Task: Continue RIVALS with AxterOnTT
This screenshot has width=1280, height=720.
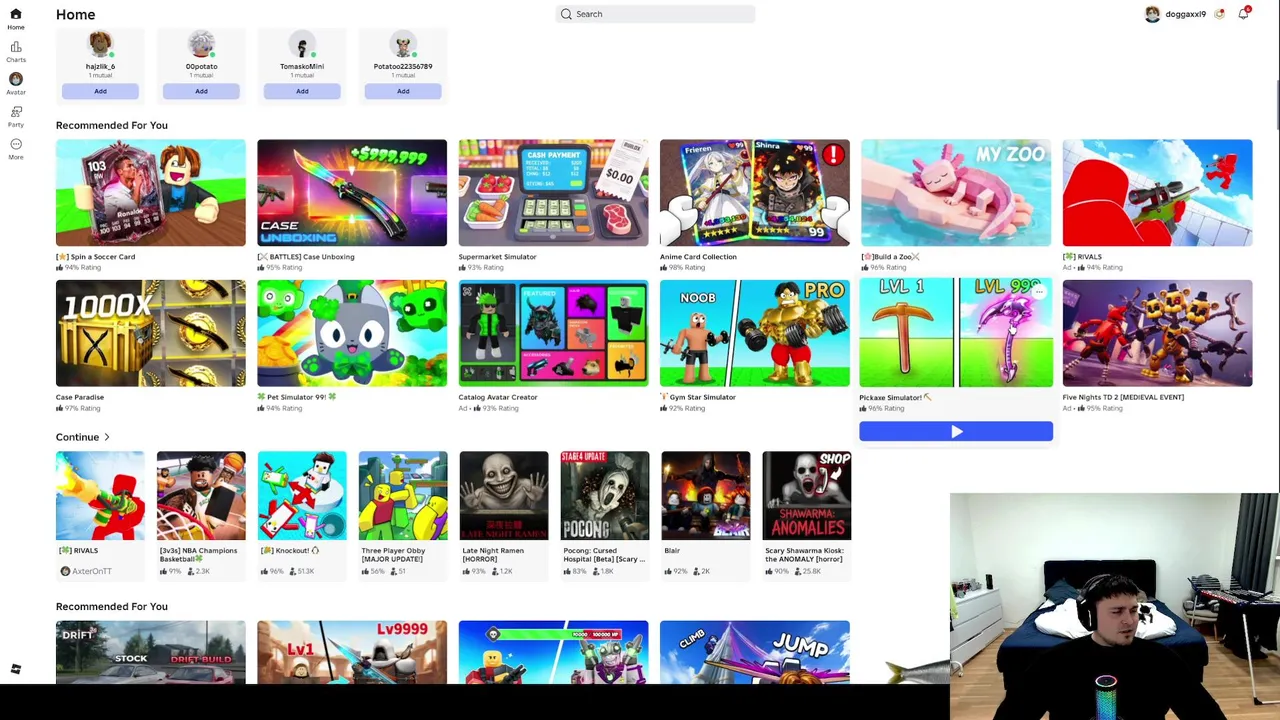Action: [x=100, y=496]
